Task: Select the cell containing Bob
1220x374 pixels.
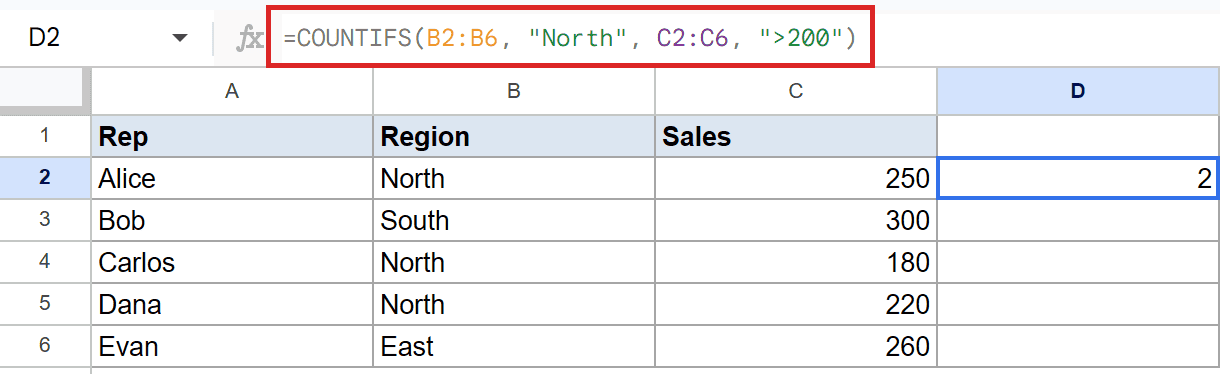Action: click(x=232, y=220)
